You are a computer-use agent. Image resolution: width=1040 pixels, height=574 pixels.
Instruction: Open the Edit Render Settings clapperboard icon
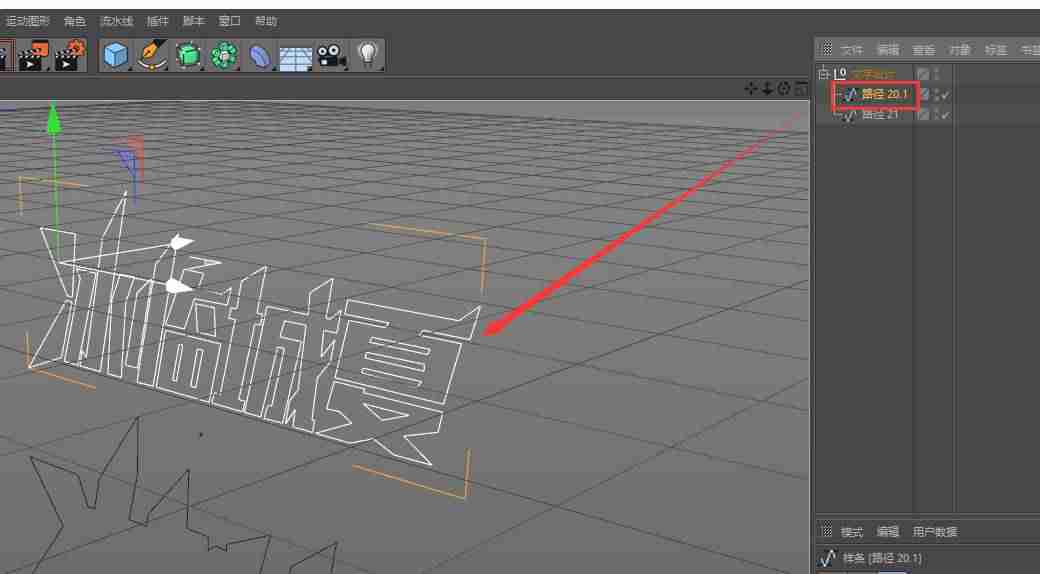(70, 56)
